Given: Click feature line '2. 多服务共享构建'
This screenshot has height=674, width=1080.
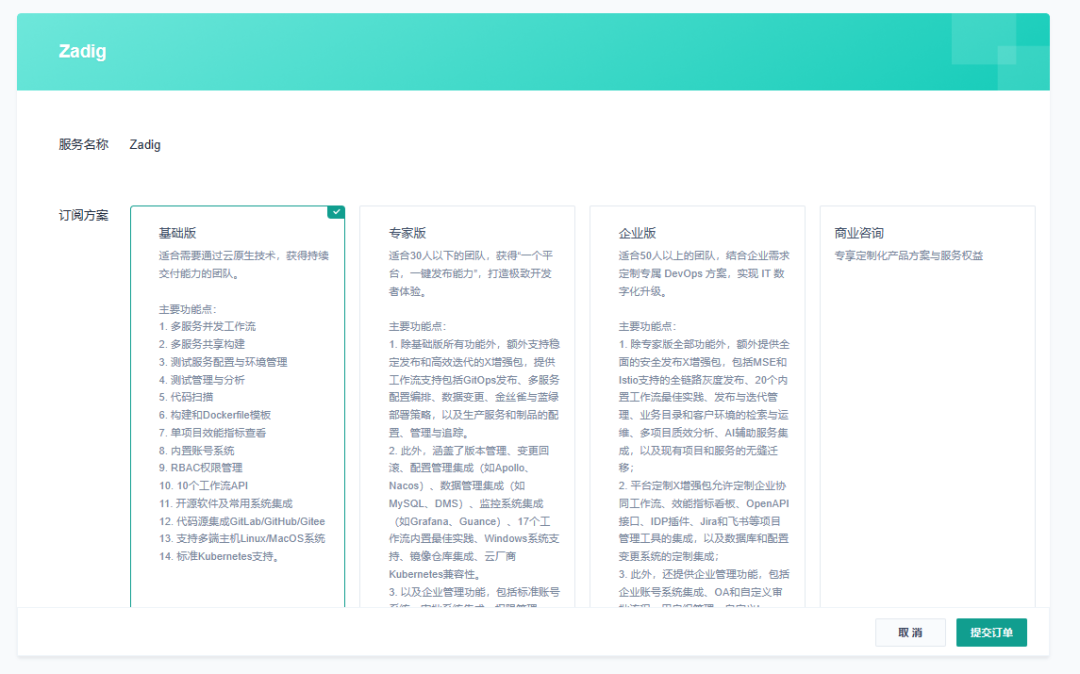Looking at the screenshot, I should point(202,344).
